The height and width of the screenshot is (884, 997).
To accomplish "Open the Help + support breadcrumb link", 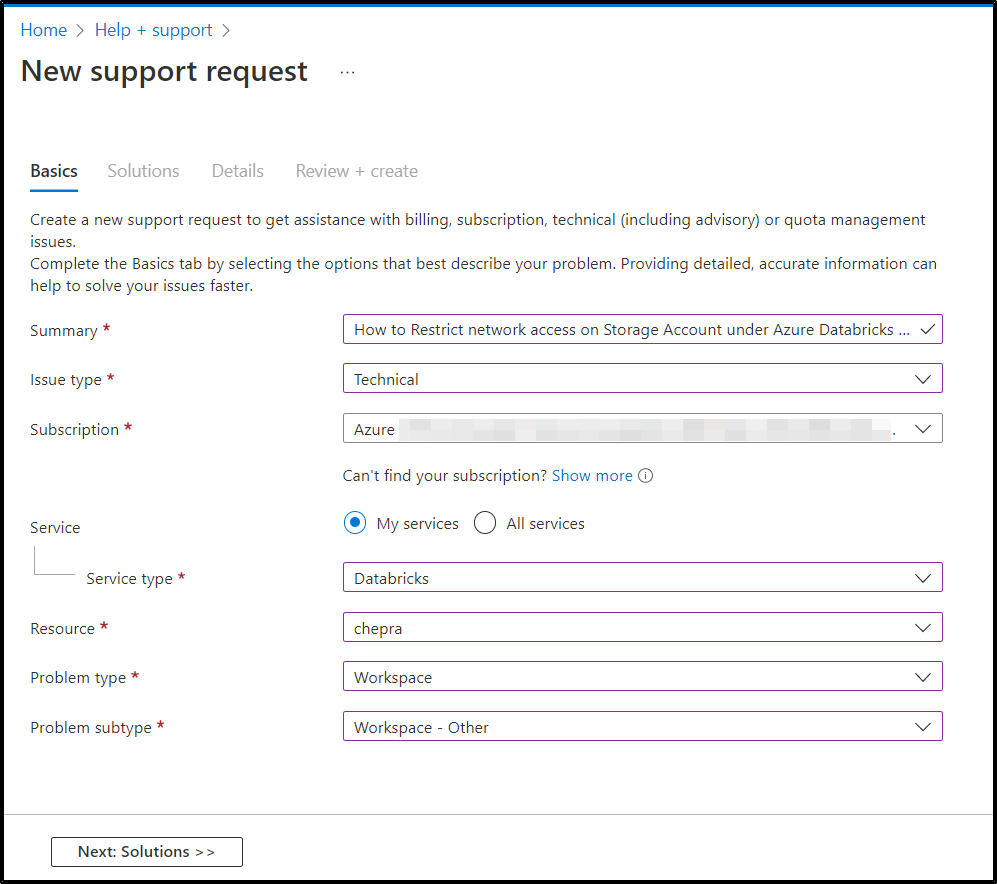I will (153, 30).
